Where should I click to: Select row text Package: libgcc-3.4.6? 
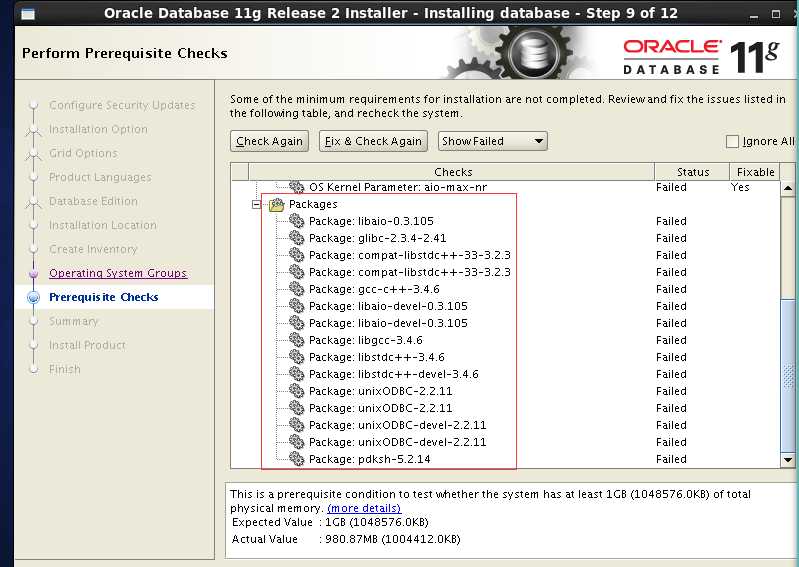click(x=365, y=340)
